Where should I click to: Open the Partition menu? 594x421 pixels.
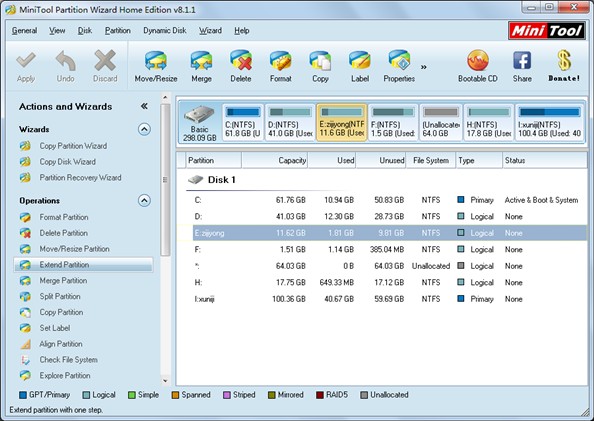pyautogui.click(x=117, y=31)
